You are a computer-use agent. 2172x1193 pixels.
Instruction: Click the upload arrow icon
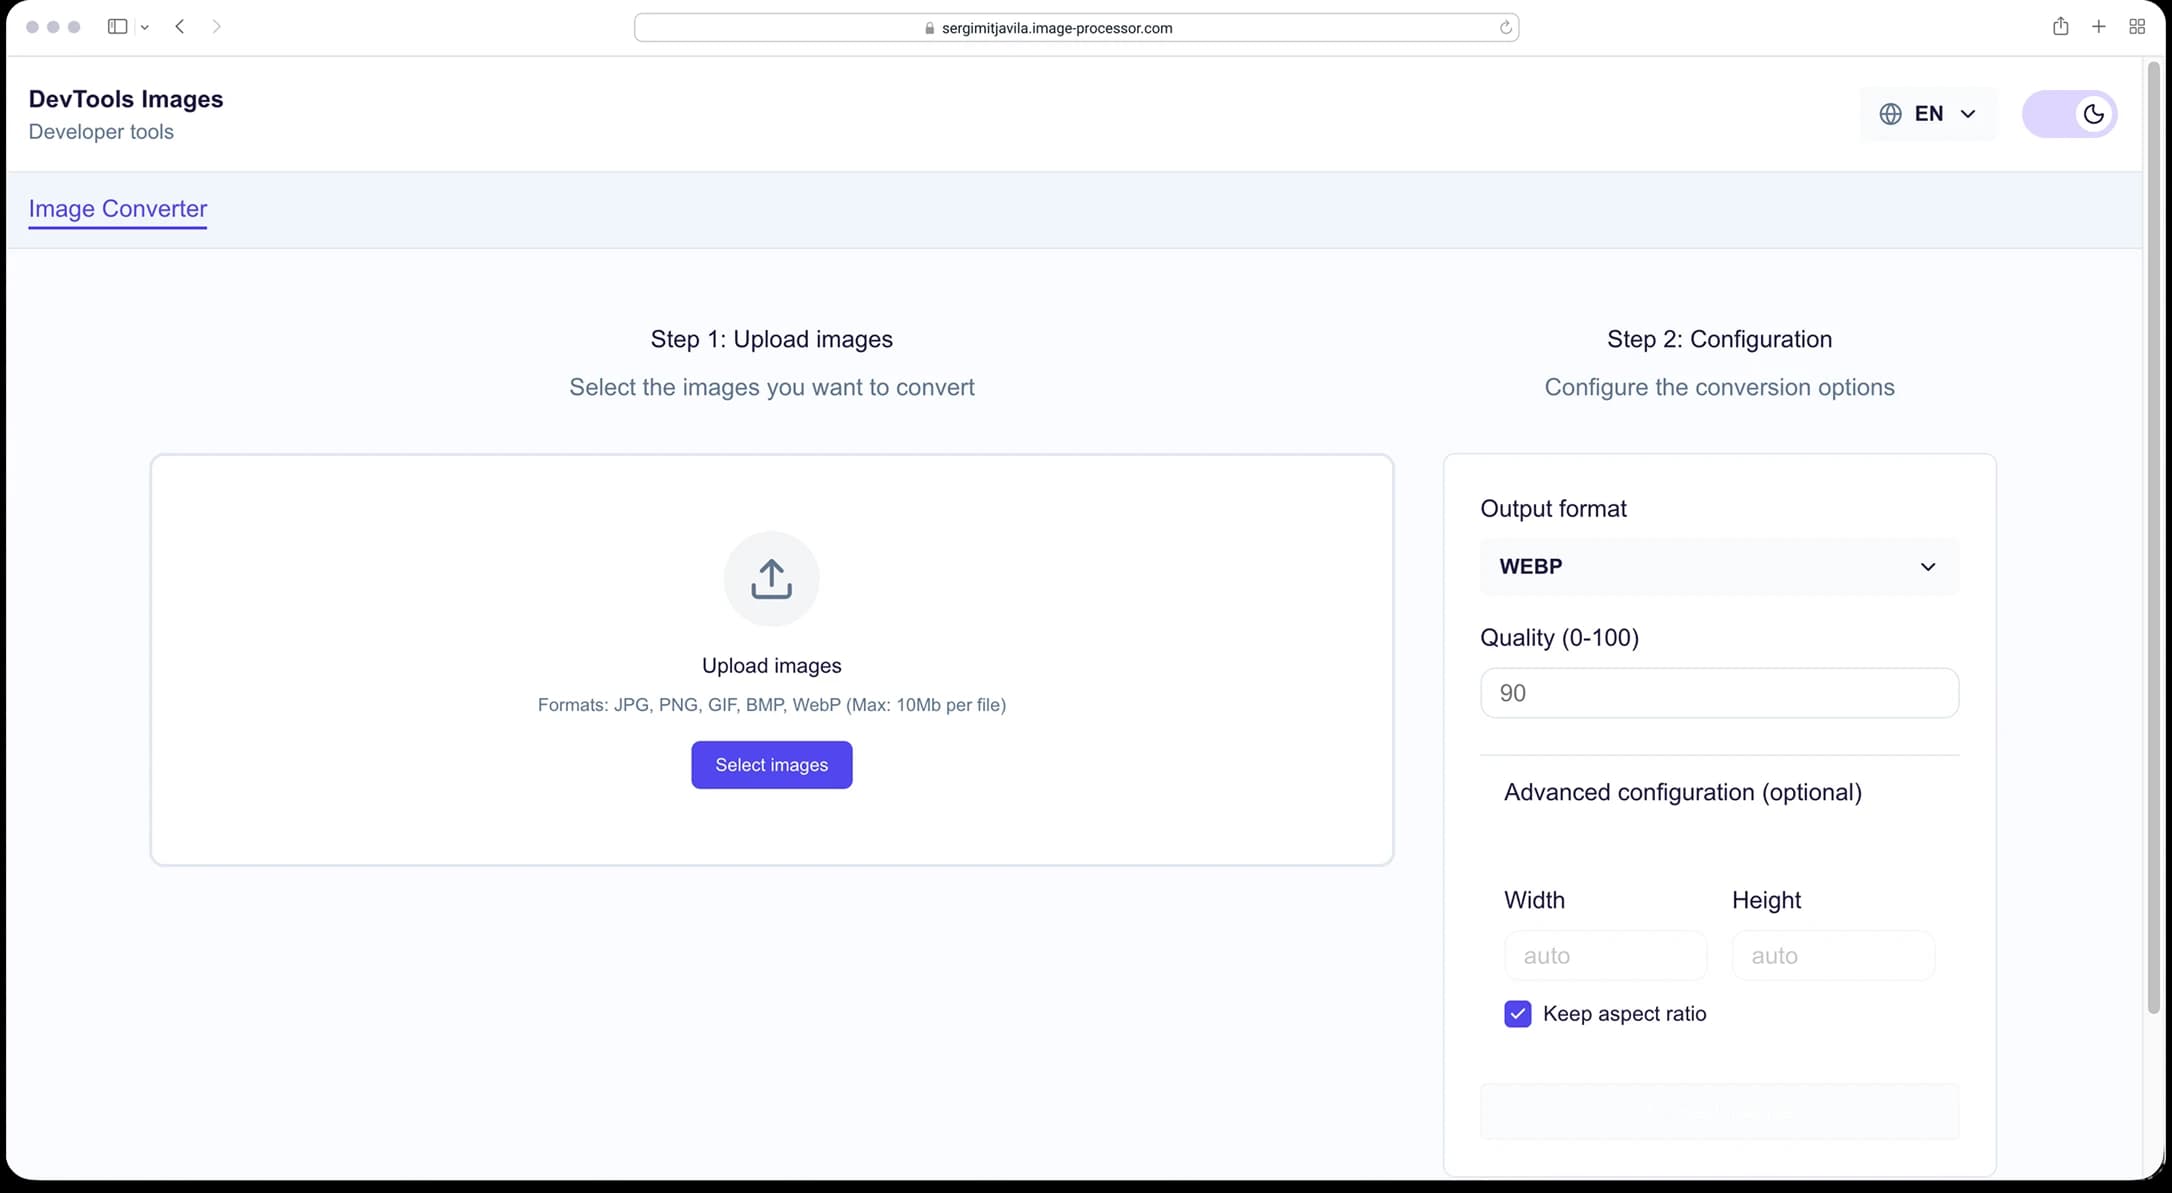(x=771, y=579)
